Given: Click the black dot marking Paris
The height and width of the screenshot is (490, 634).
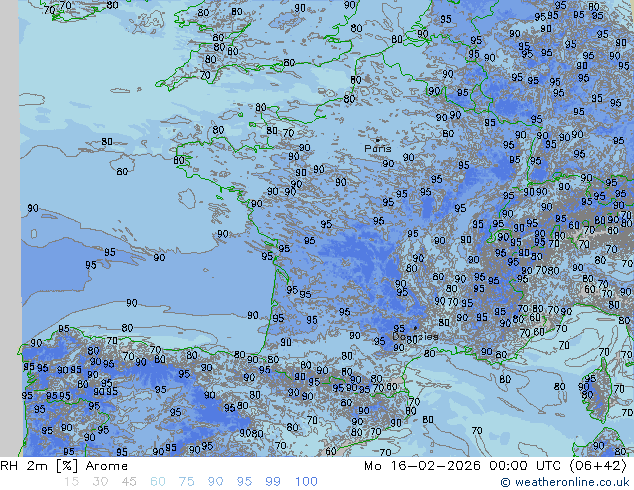Looking at the screenshot, I should (x=378, y=140).
